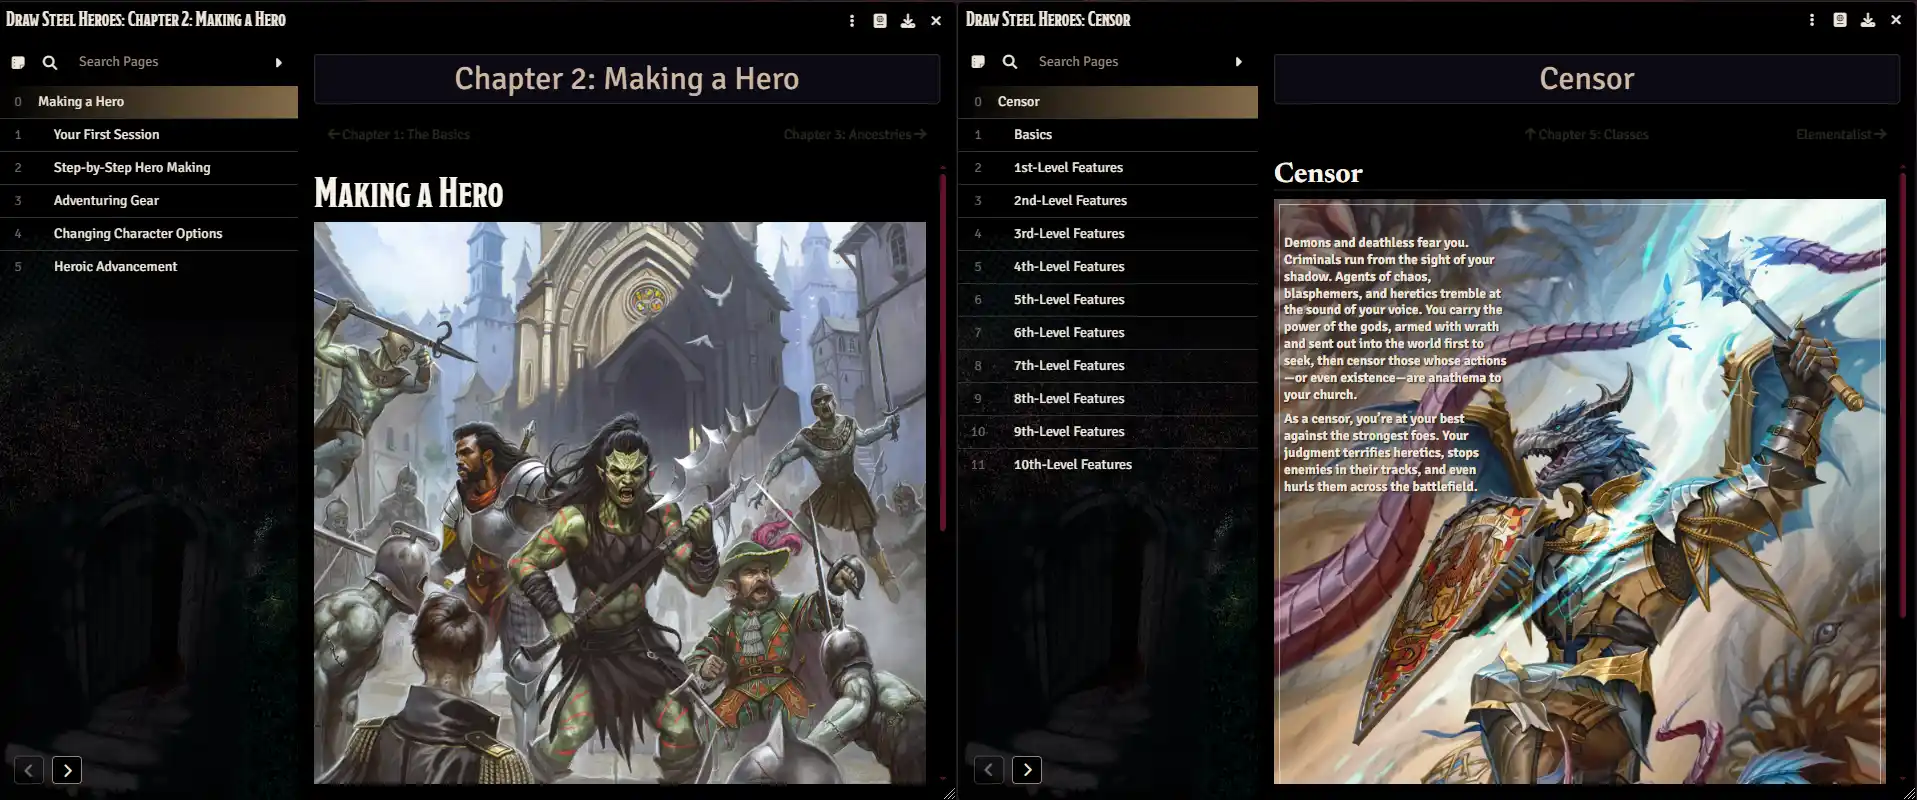The image size is (1917, 800).
Task: Open Heroic Advancement page
Action: click(149, 267)
